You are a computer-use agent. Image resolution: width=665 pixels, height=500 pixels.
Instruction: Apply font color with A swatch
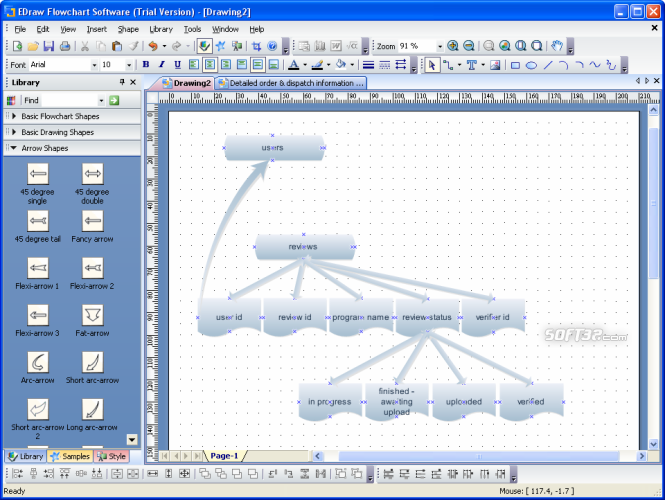(293, 65)
